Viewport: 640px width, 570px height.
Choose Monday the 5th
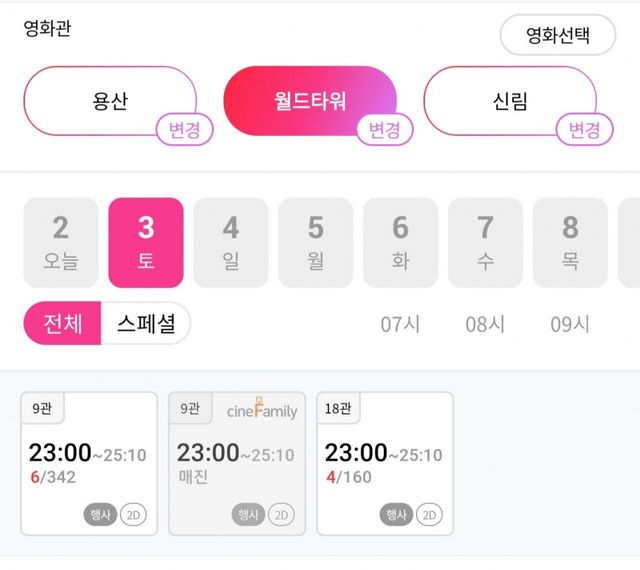[x=316, y=242]
